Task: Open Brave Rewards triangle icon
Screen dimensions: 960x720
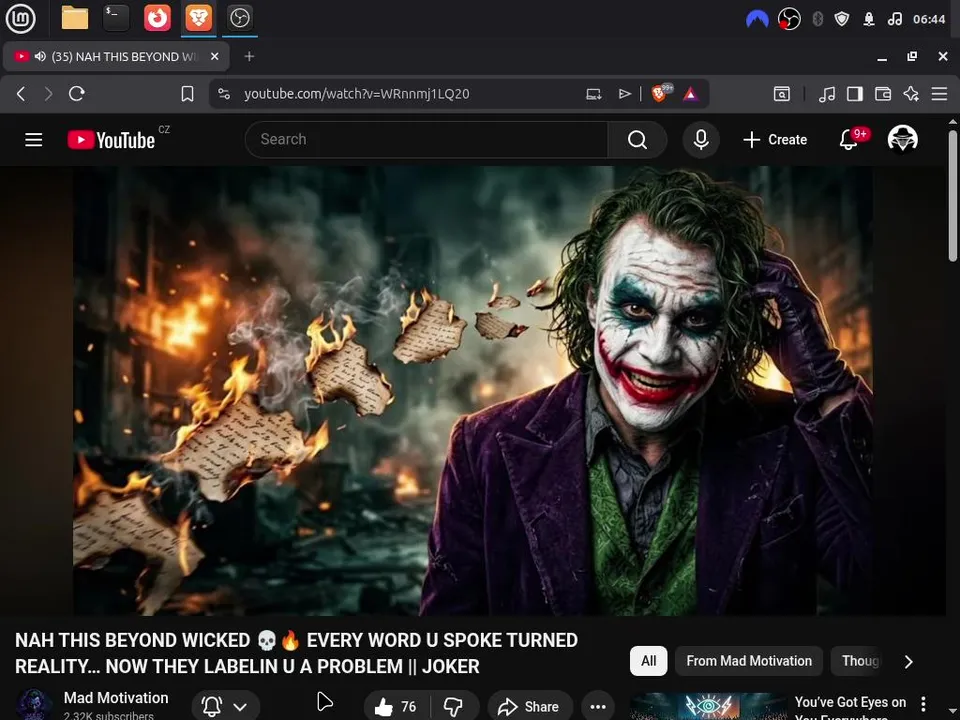Action: click(691, 94)
